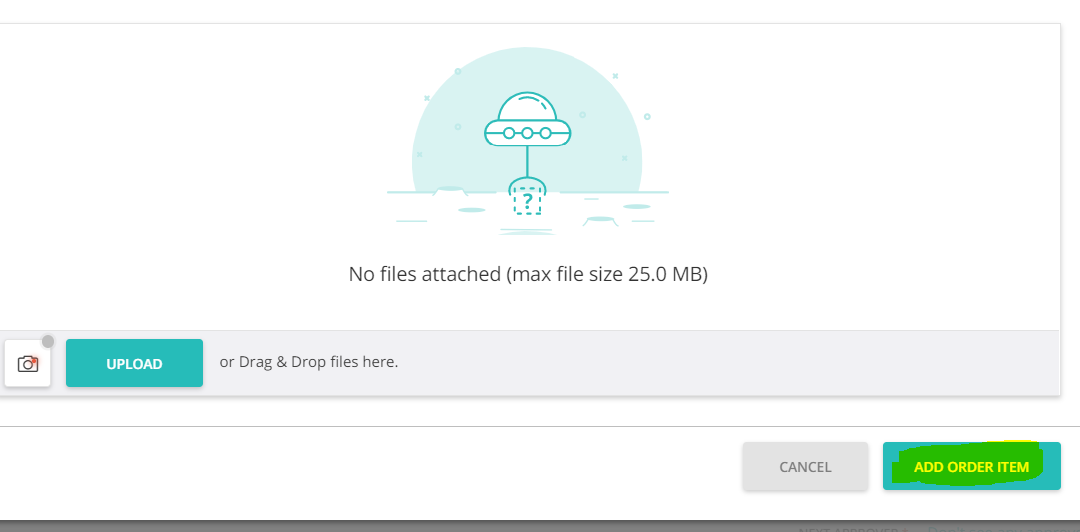Click the camera screenshot icon
1080x532 pixels.
[28, 363]
